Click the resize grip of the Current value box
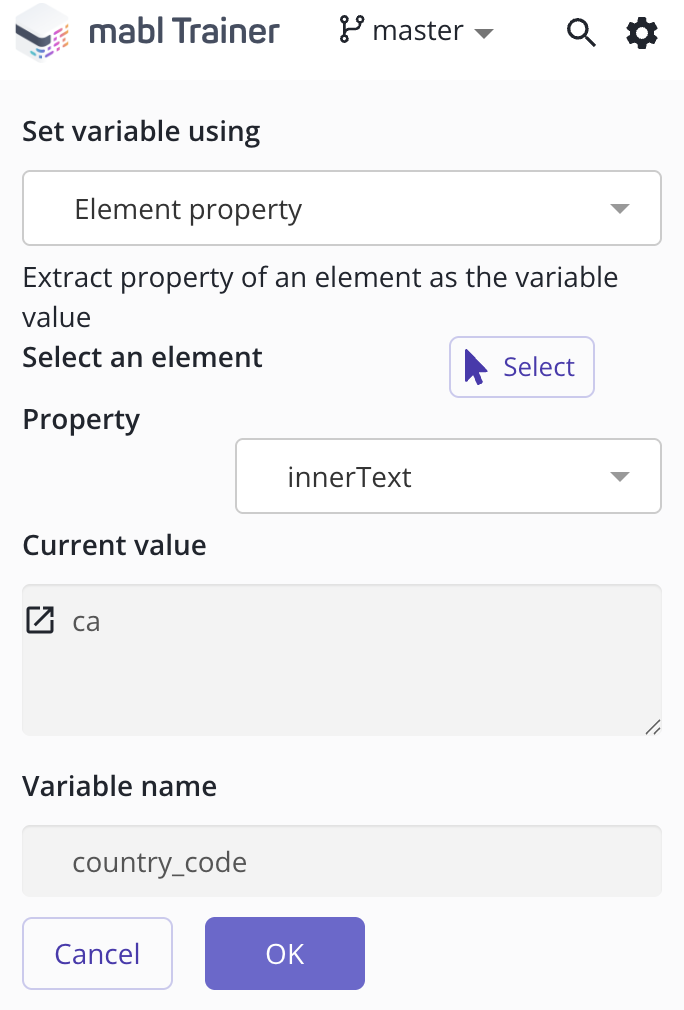This screenshot has width=684, height=1010. [652, 727]
